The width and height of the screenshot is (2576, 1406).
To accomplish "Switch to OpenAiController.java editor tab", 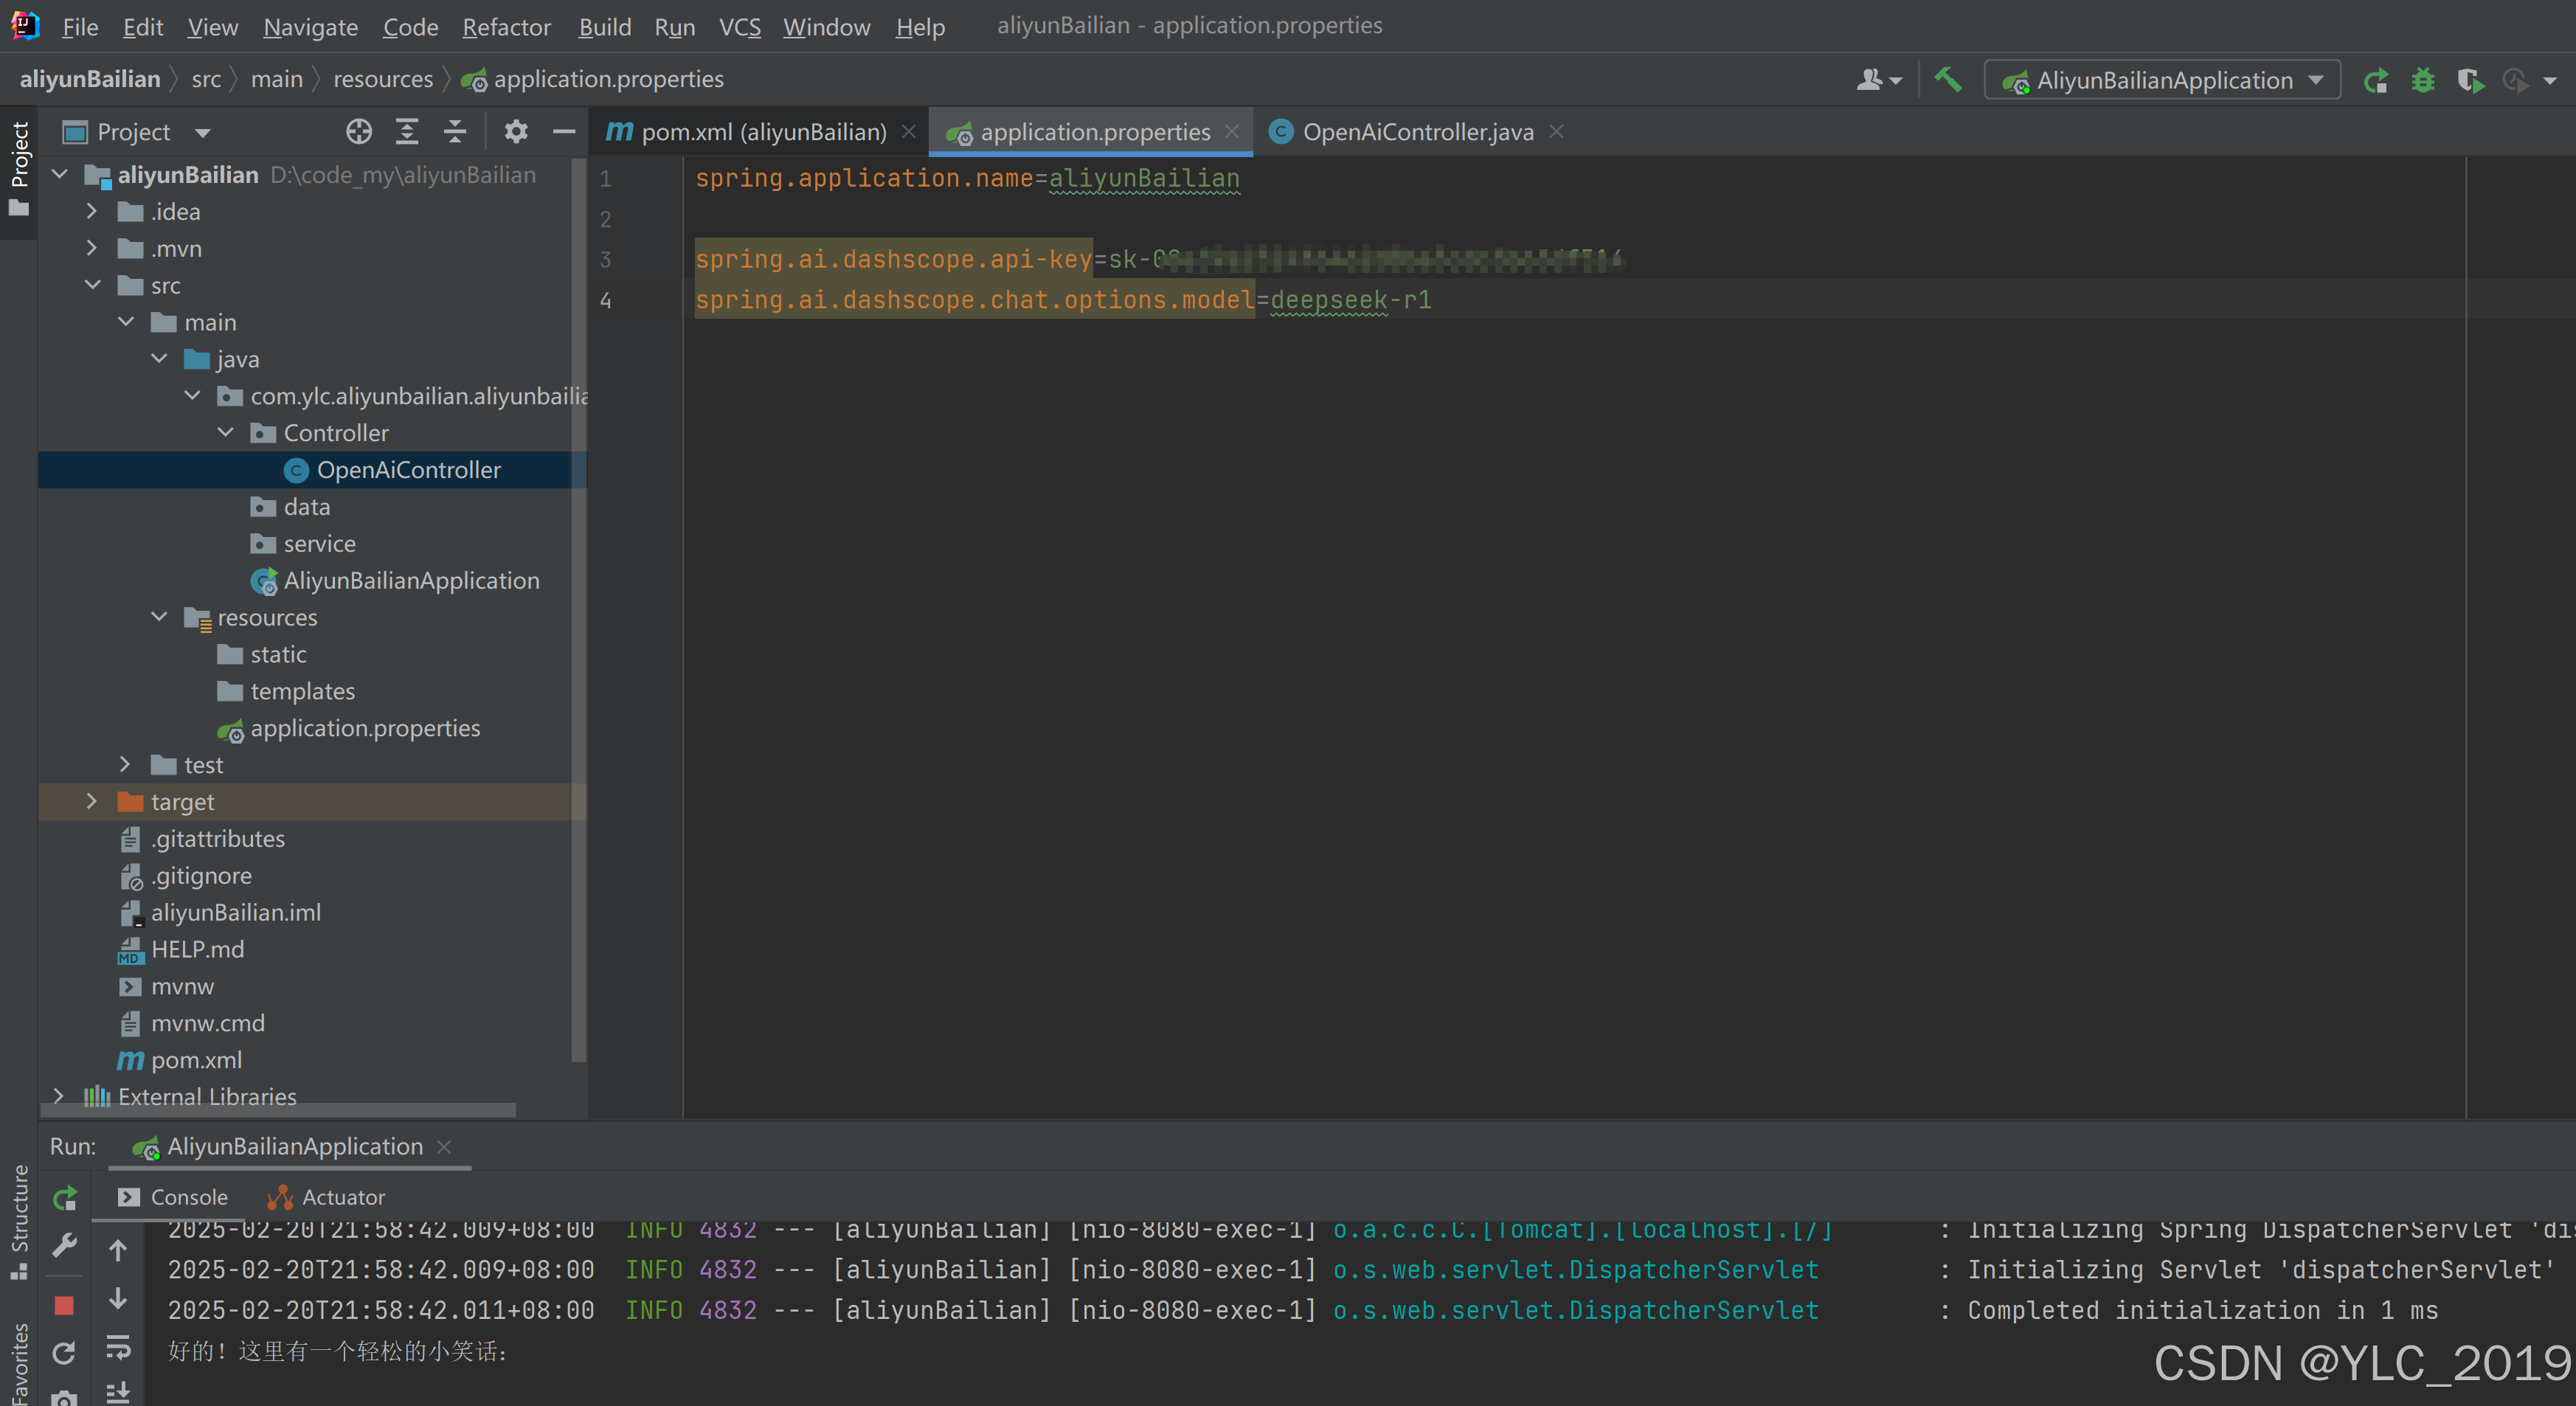I will tap(1416, 132).
